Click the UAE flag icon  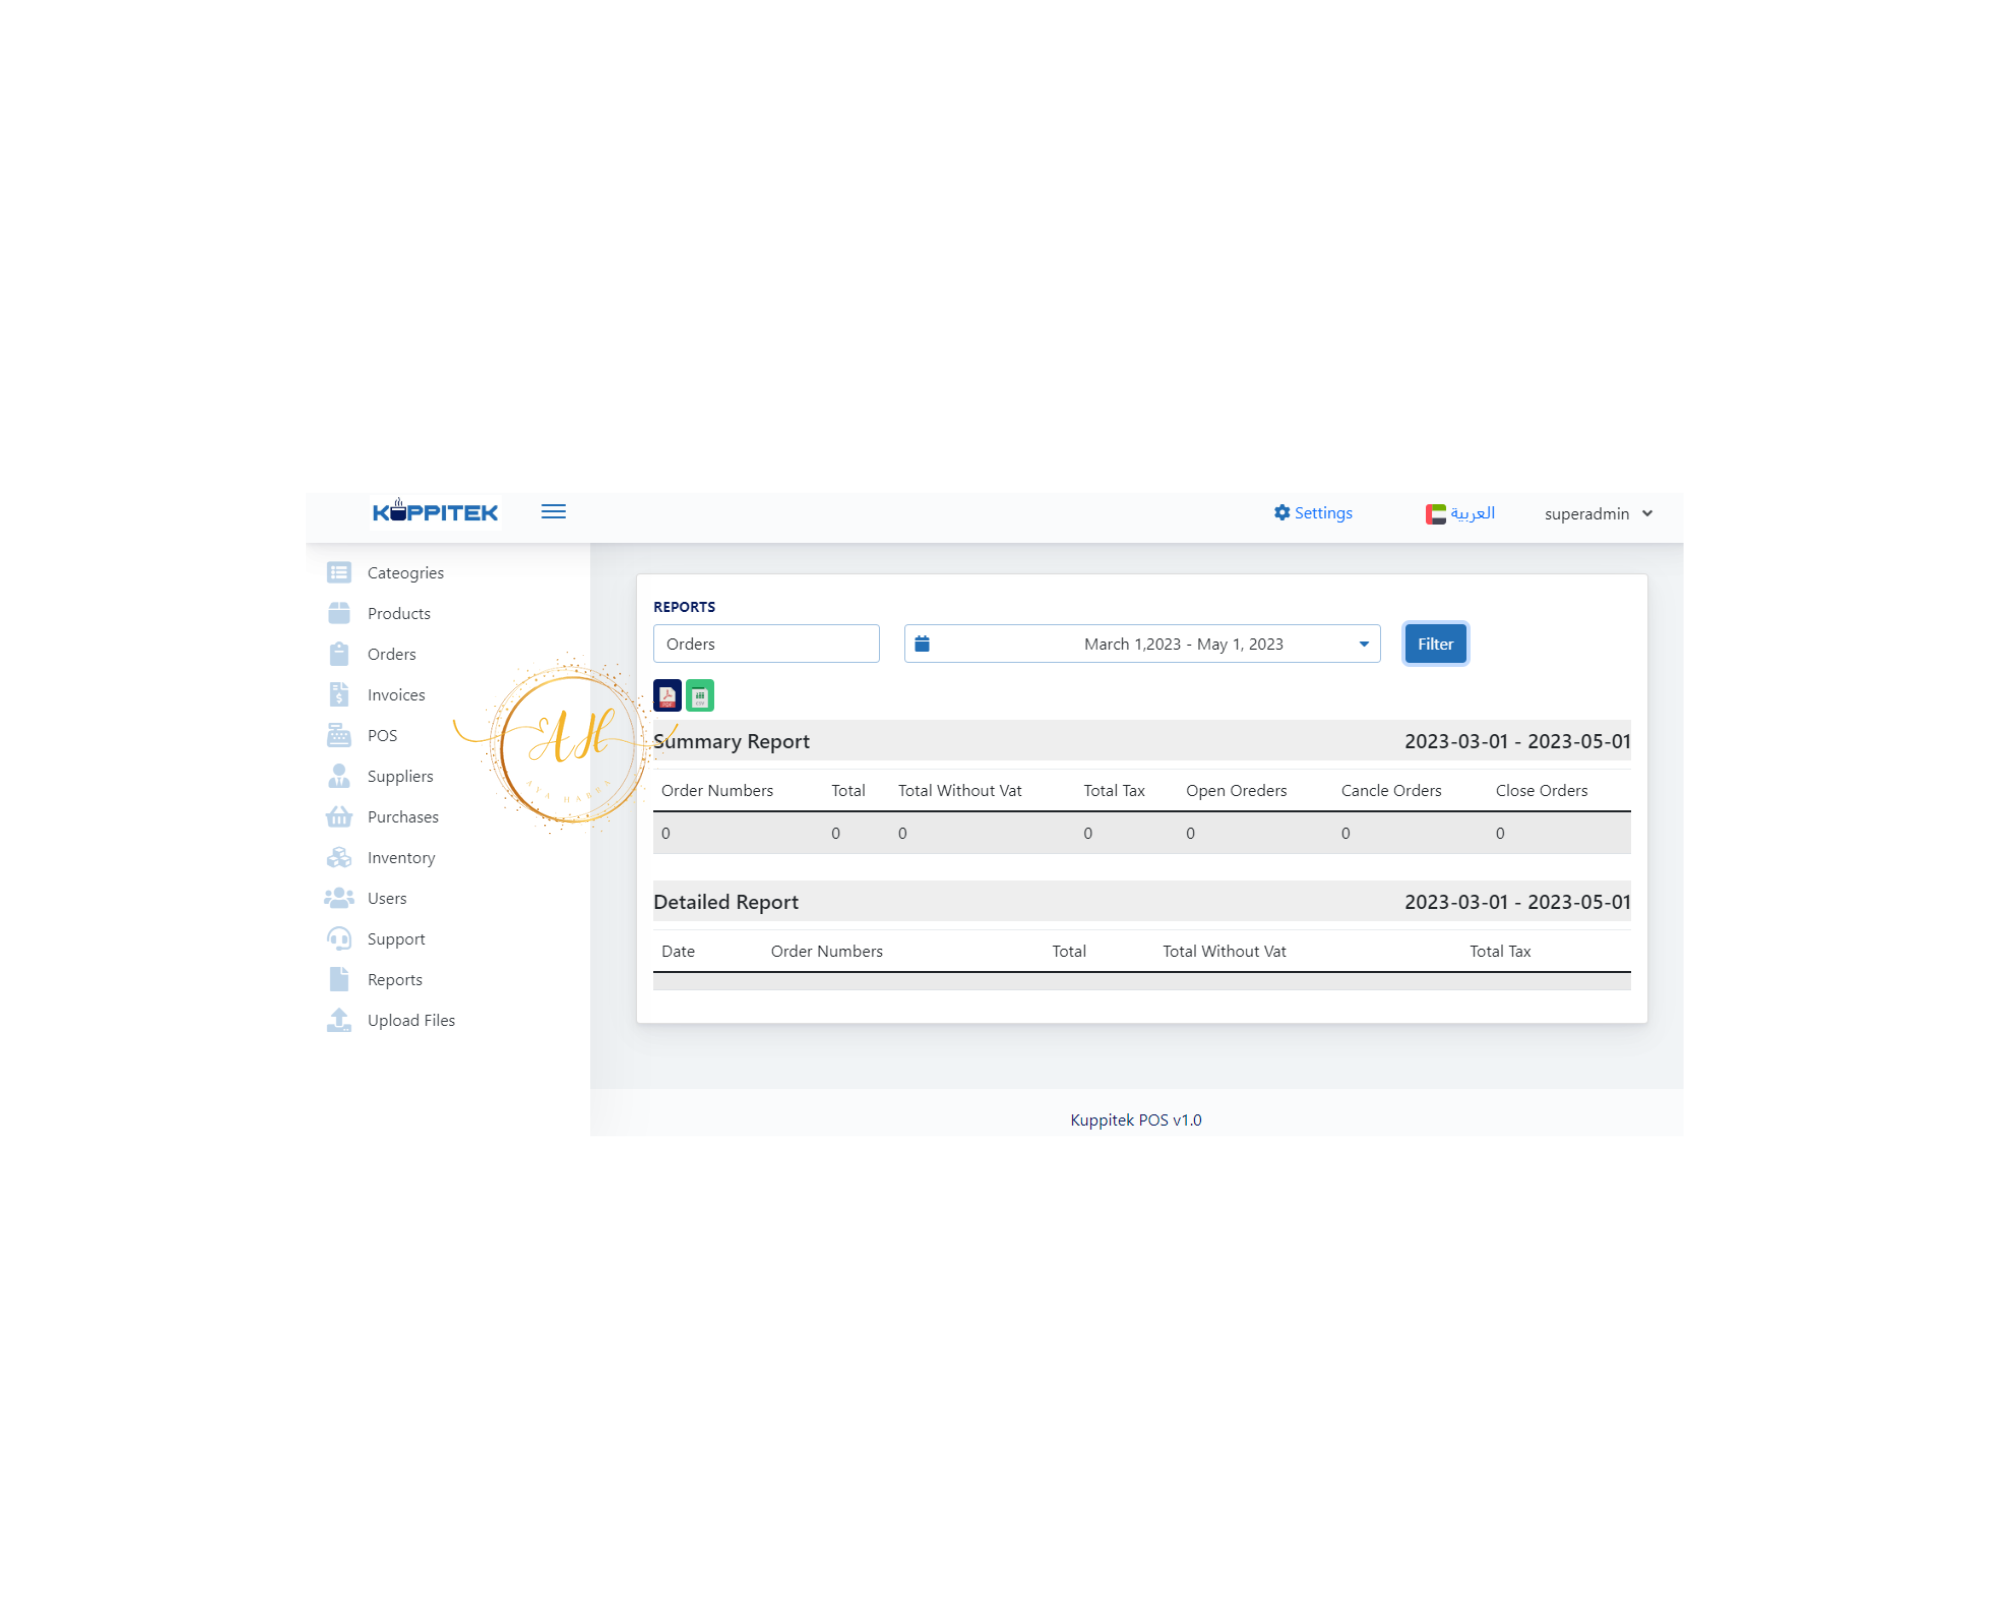1435,514
